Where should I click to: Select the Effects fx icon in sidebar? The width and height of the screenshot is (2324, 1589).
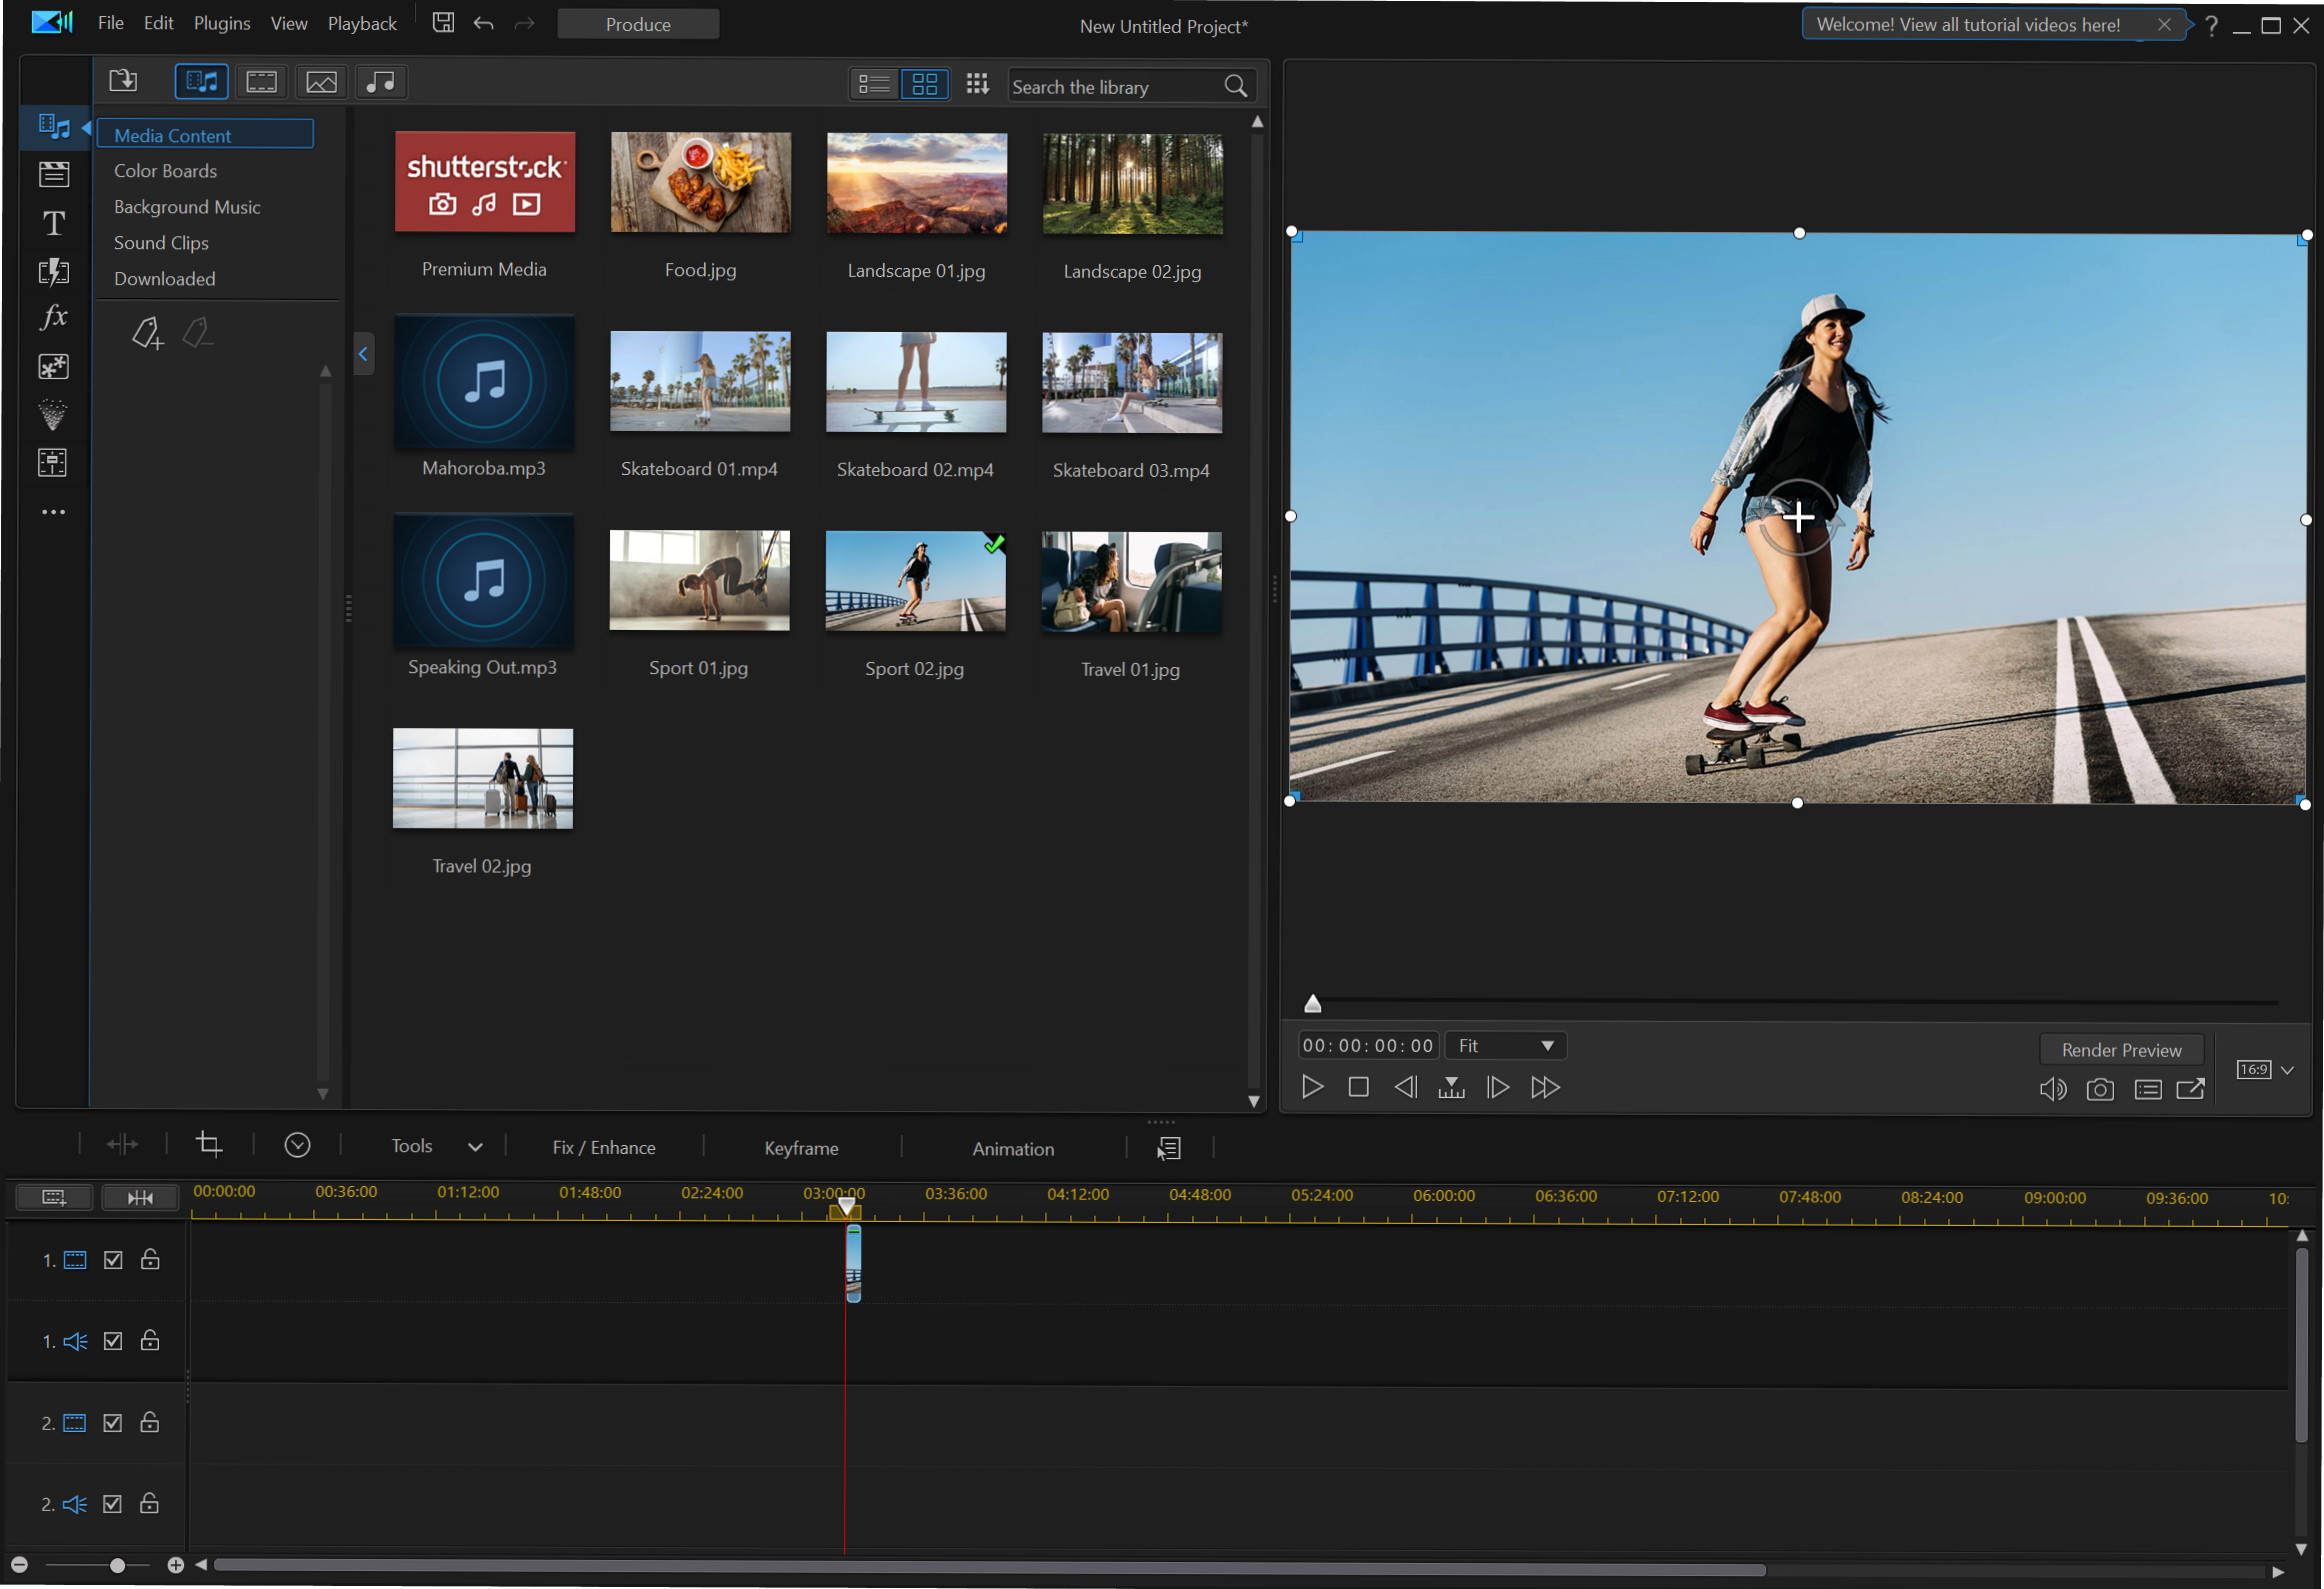51,316
